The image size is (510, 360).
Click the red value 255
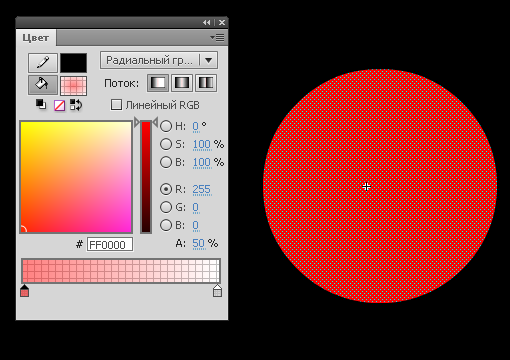202,189
